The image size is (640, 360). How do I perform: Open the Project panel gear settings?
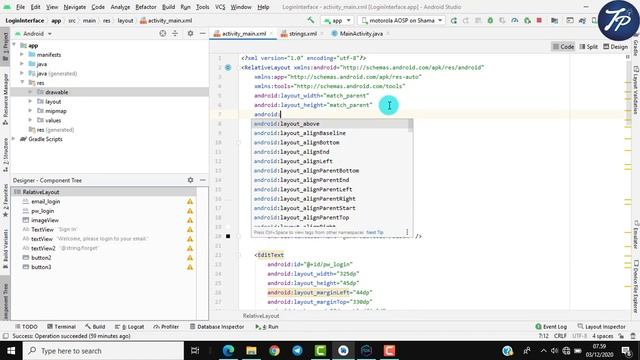click(x=190, y=33)
